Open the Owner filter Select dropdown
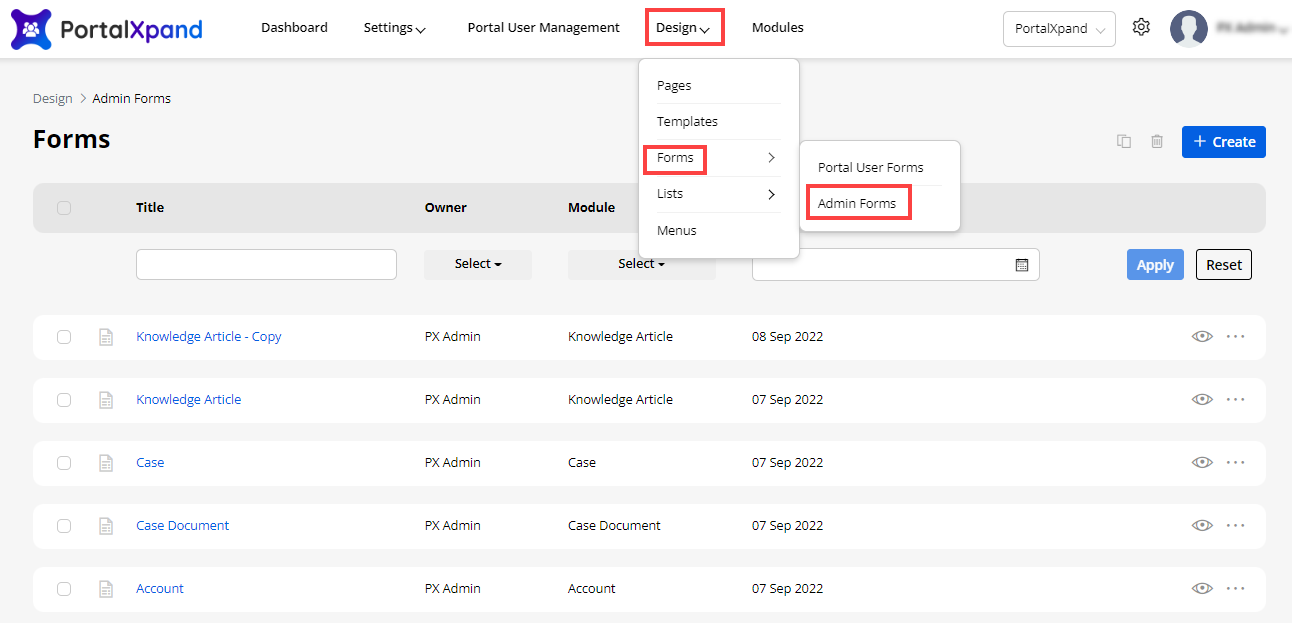This screenshot has width=1292, height=623. pos(478,265)
